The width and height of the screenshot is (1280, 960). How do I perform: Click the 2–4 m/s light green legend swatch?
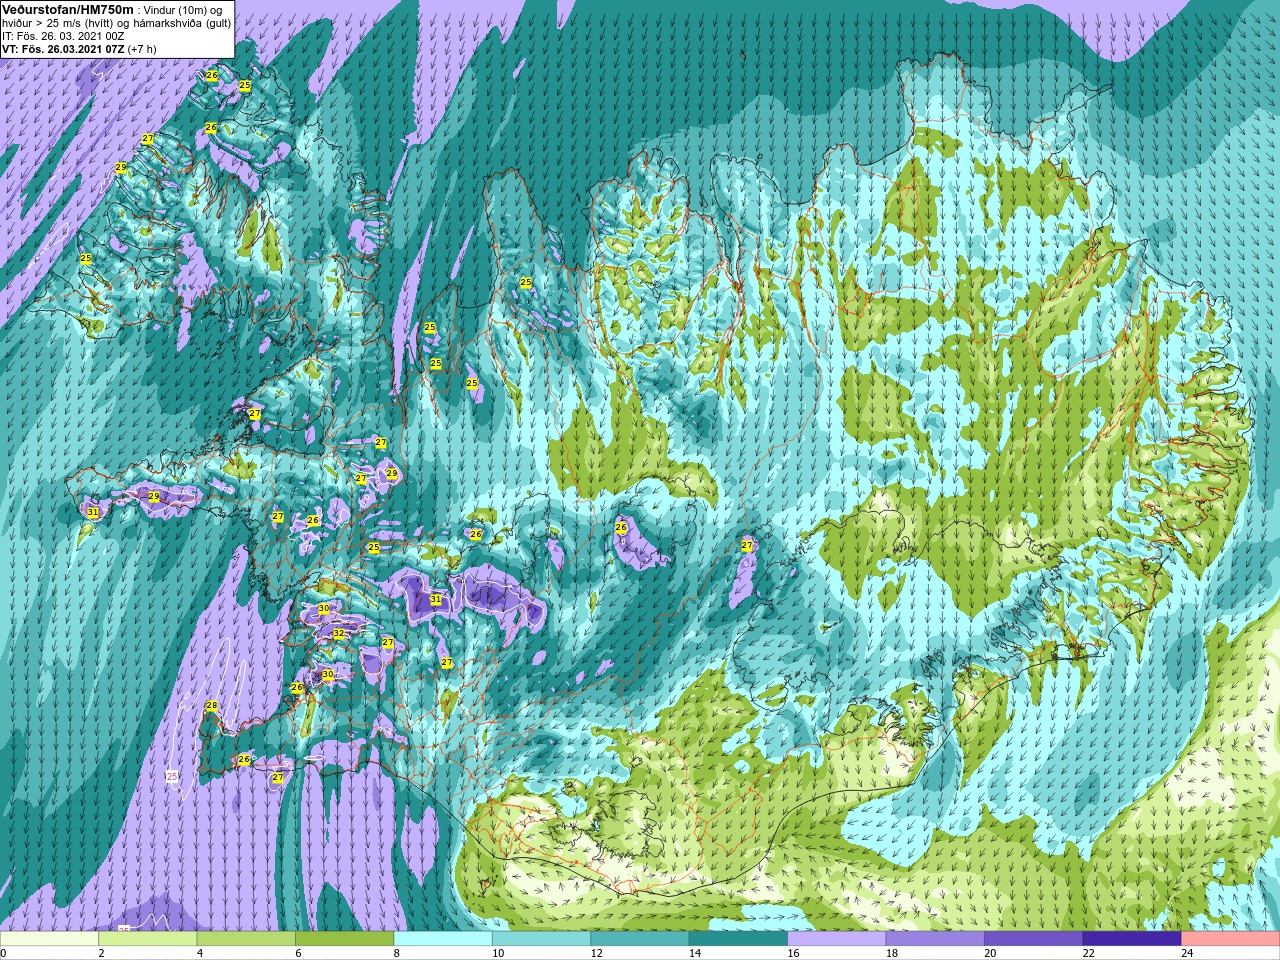point(147,939)
